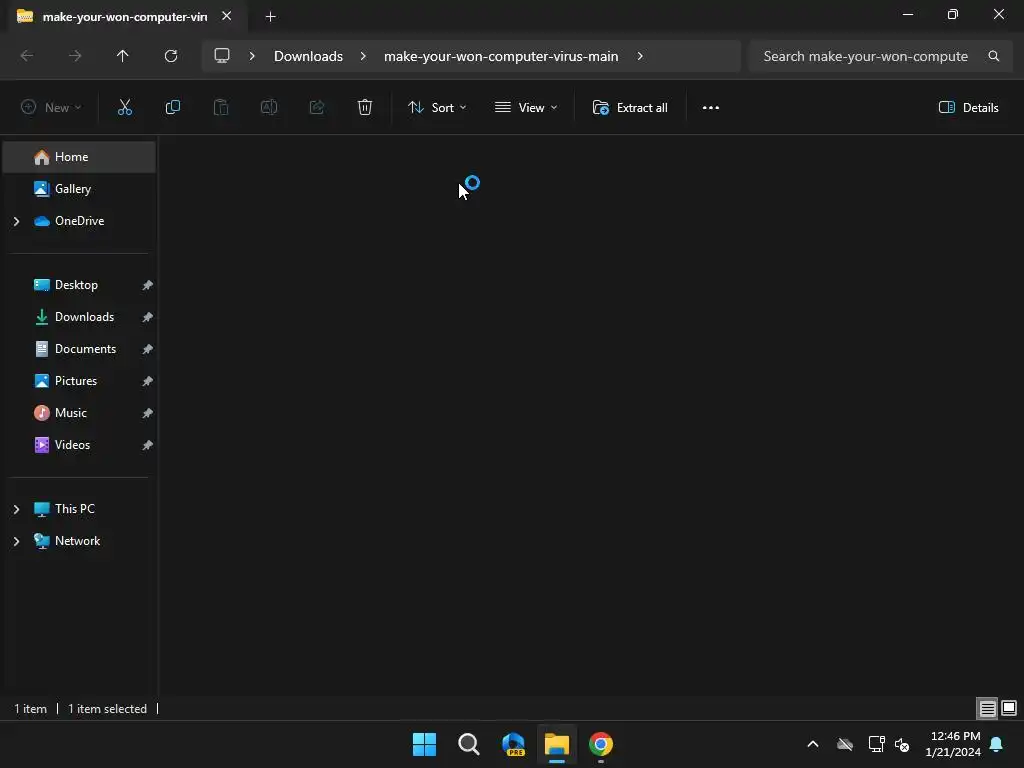
Task: Open the View dropdown
Action: point(526,108)
